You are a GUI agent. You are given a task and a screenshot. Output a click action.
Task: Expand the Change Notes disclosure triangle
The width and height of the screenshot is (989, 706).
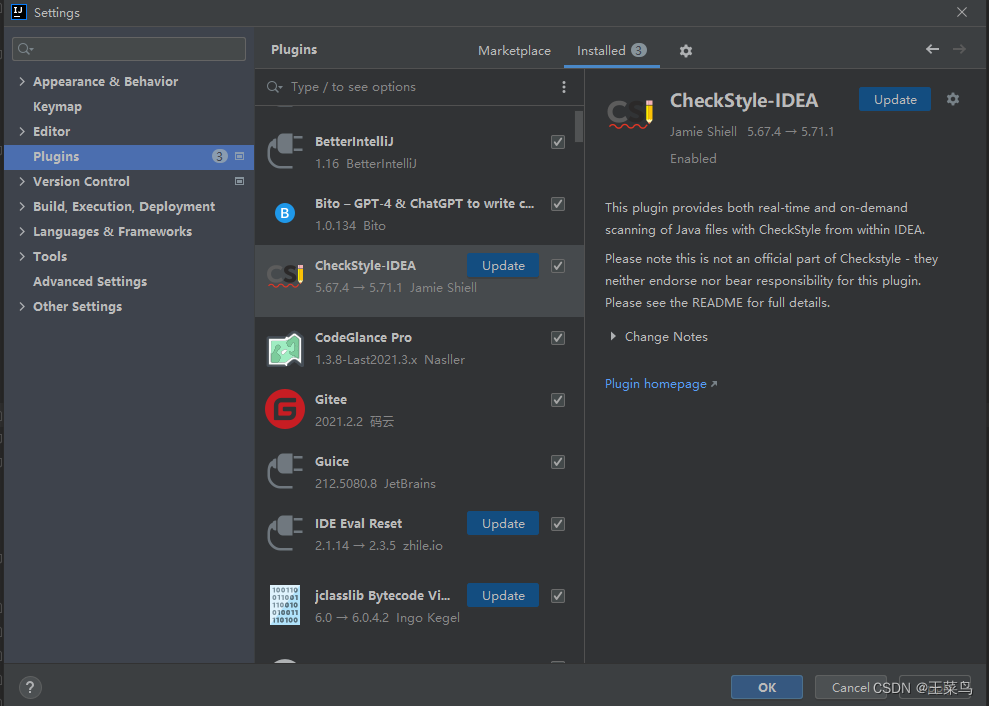(x=612, y=336)
